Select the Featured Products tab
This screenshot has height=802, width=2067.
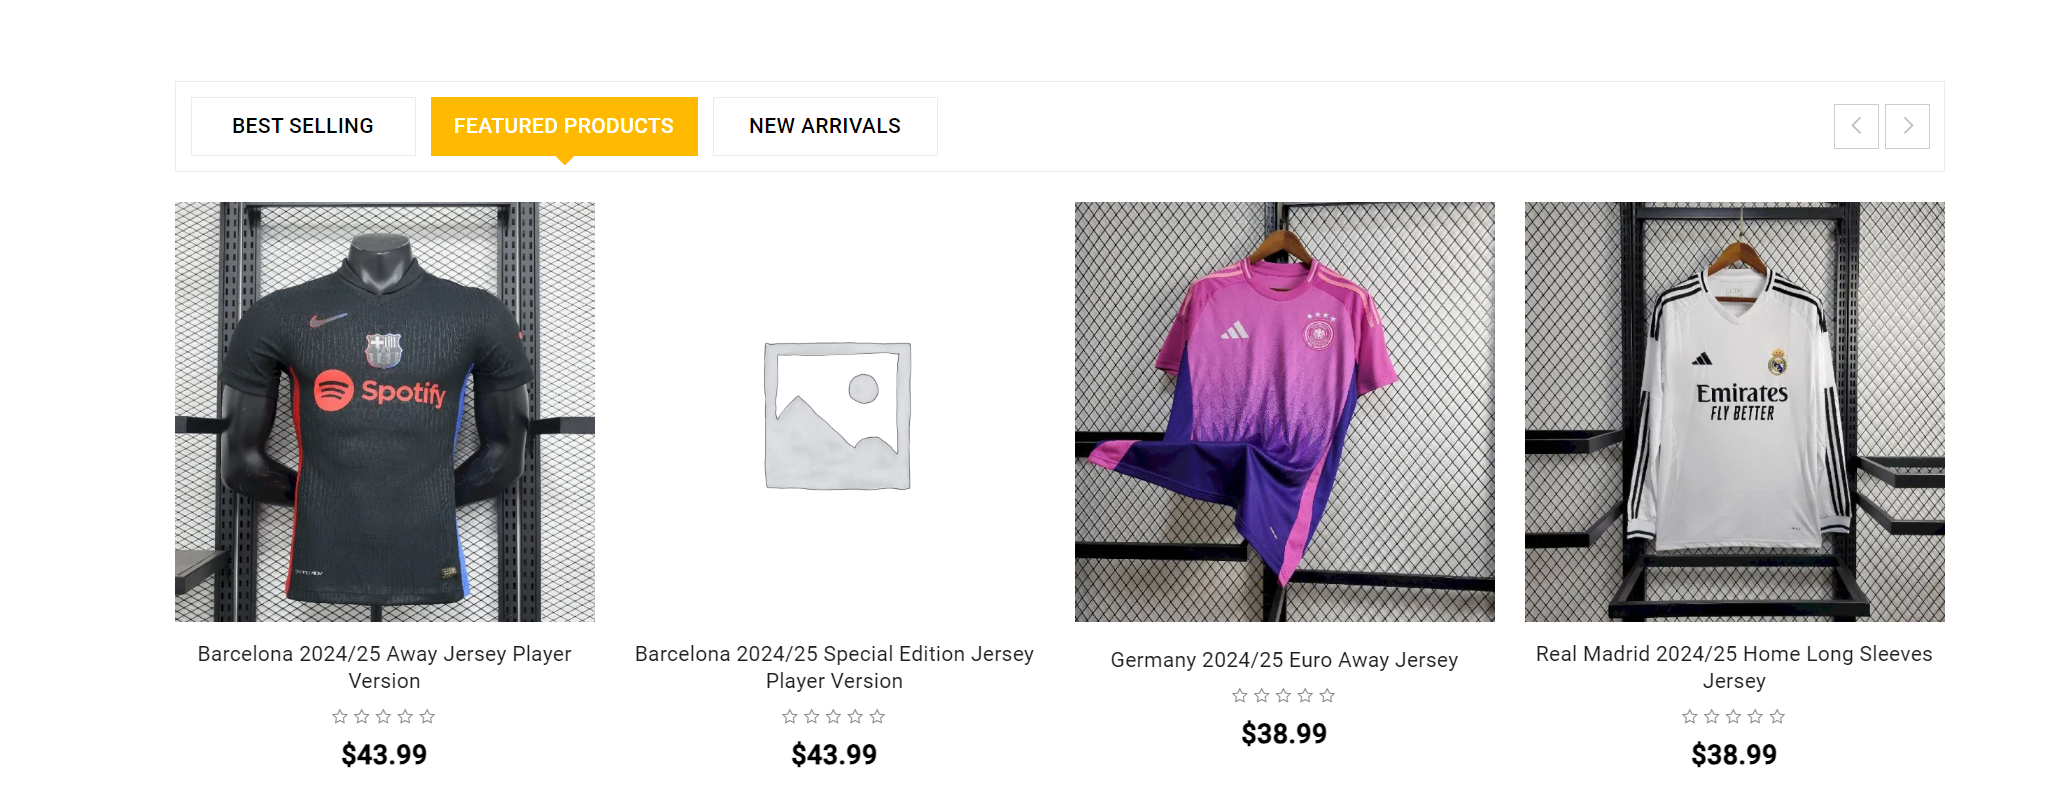coord(564,126)
